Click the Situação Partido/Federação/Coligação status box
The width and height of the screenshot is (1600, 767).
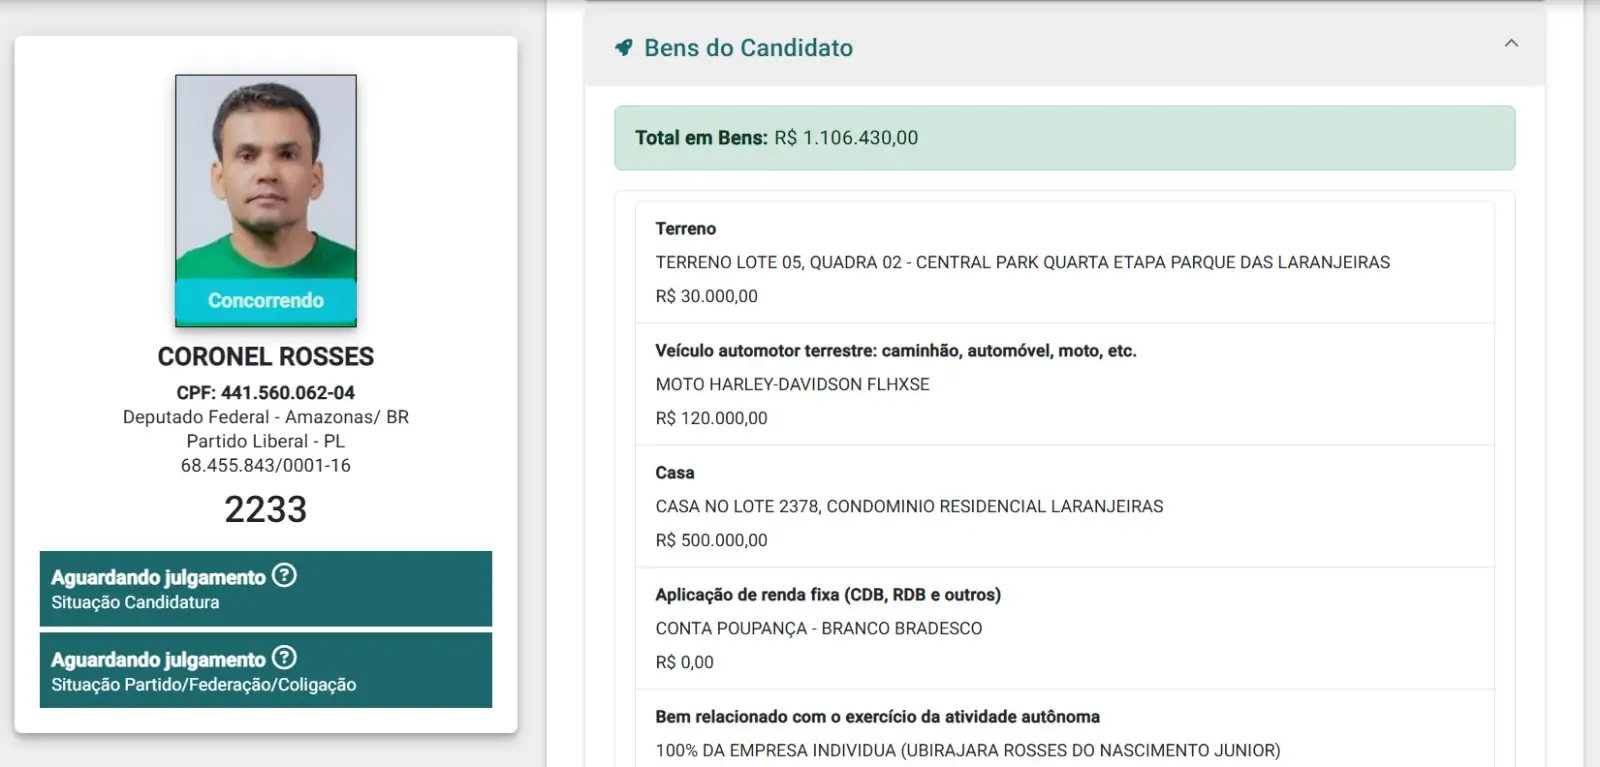[266, 670]
